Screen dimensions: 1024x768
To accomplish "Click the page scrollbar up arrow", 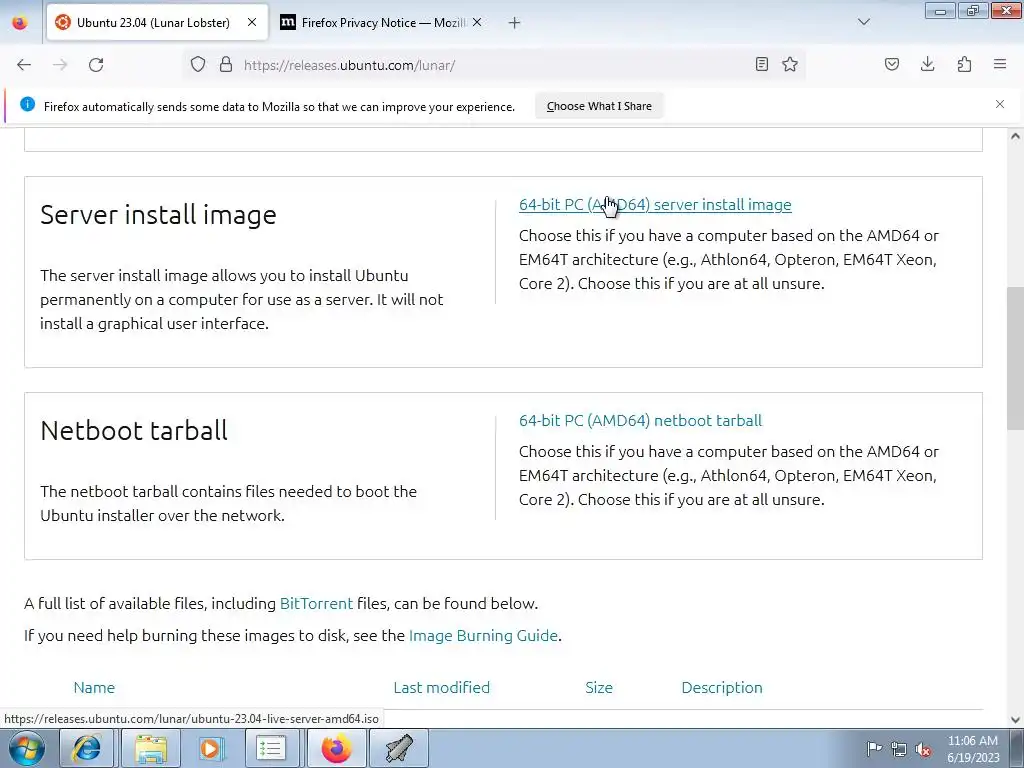I will tap(1015, 136).
